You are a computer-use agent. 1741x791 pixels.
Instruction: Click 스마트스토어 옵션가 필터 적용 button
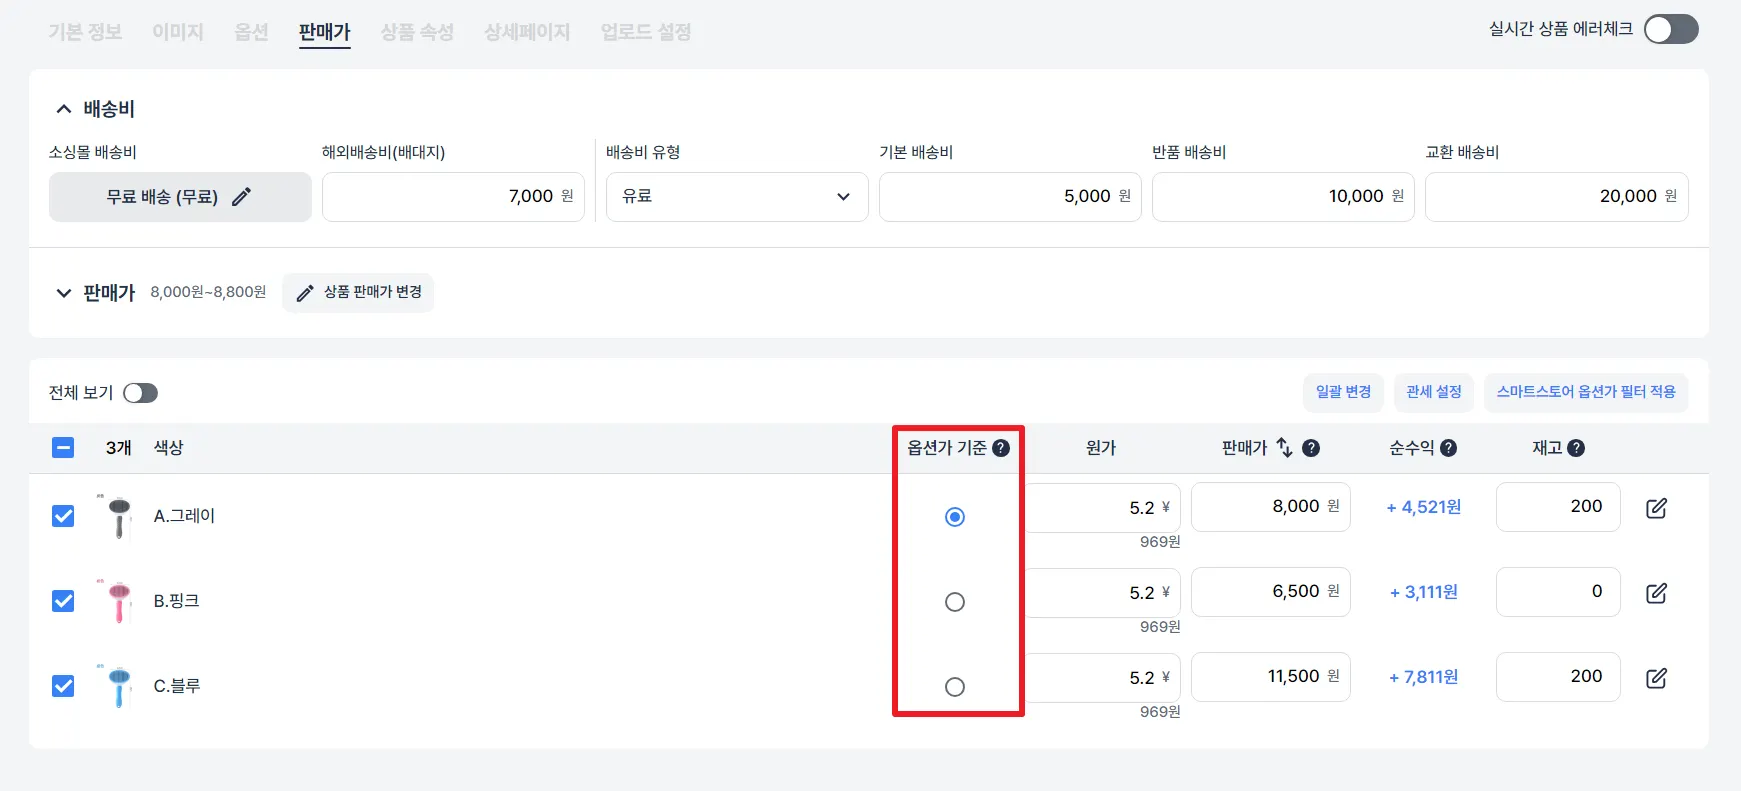coord(1585,392)
